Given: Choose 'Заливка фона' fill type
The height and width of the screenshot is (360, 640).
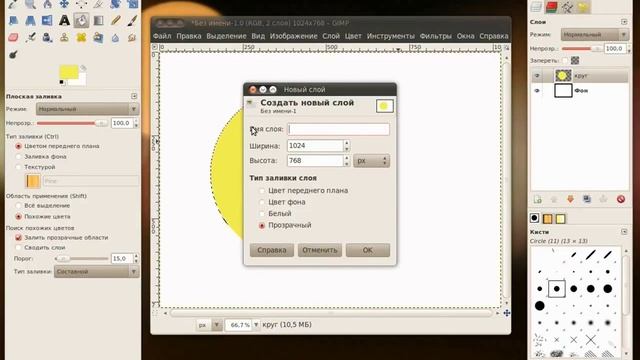Looking at the screenshot, I should tap(18, 157).
